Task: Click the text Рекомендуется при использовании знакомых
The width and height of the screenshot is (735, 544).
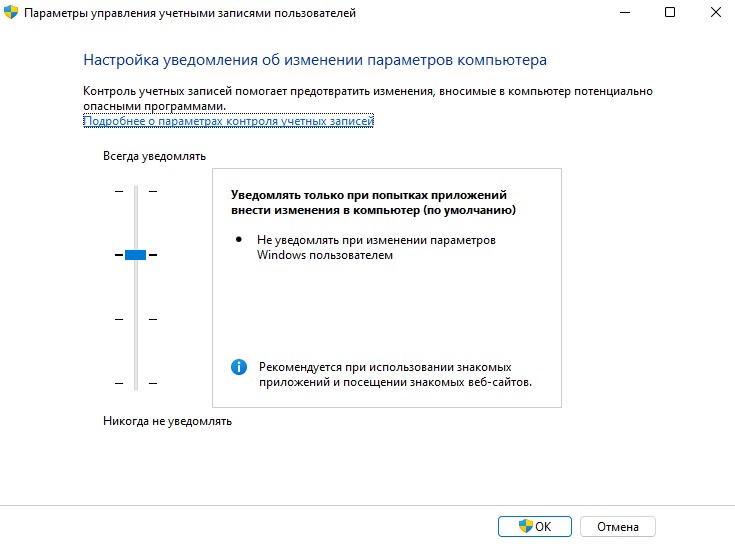Action: tap(395, 374)
